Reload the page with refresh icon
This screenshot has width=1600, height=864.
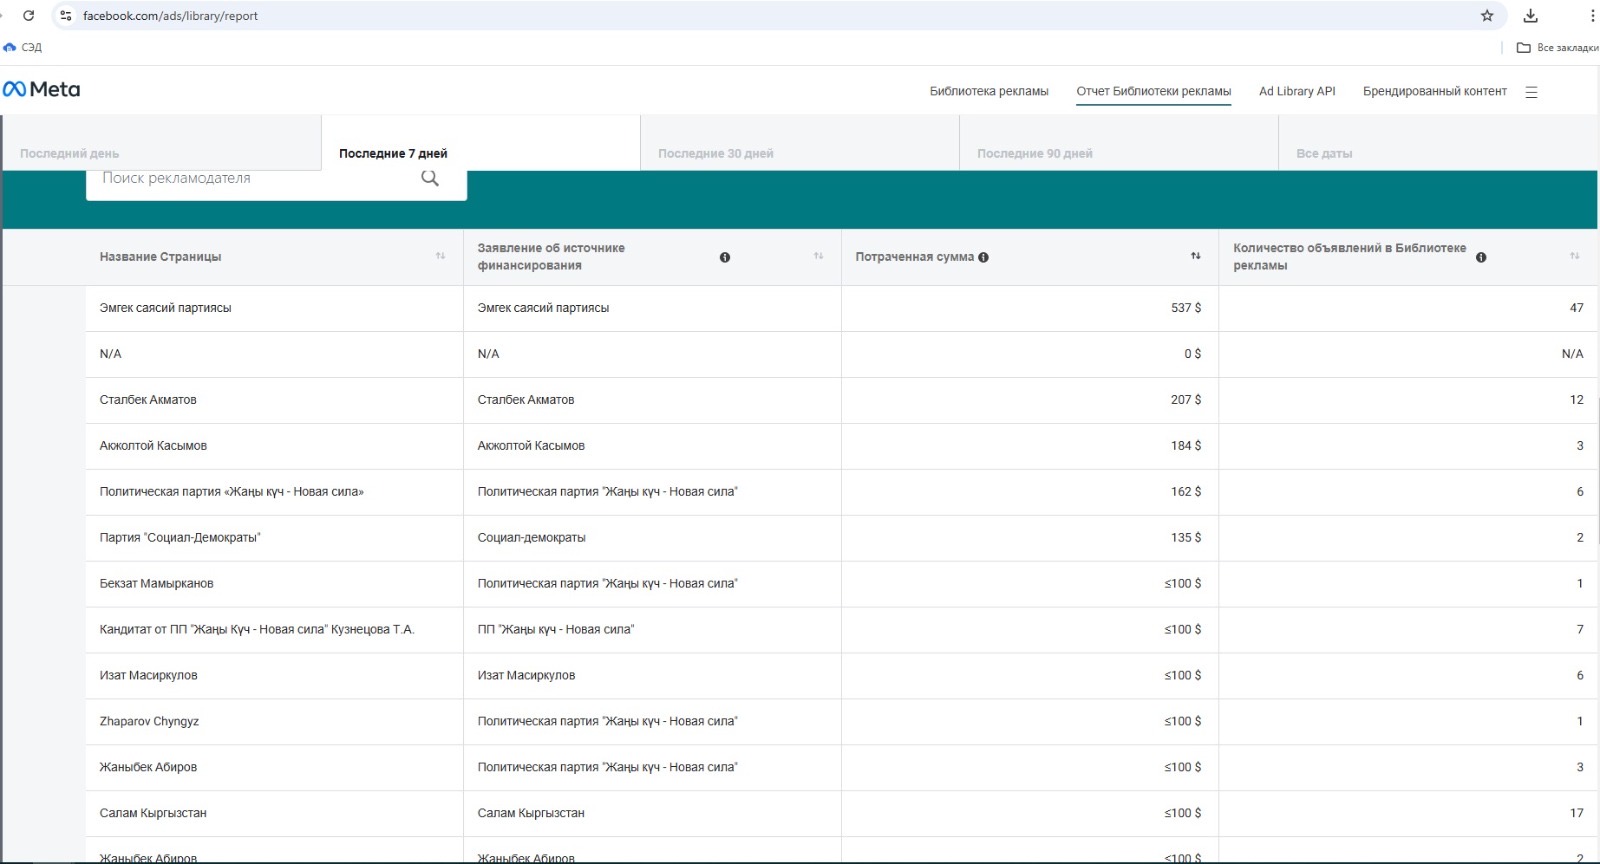(29, 16)
